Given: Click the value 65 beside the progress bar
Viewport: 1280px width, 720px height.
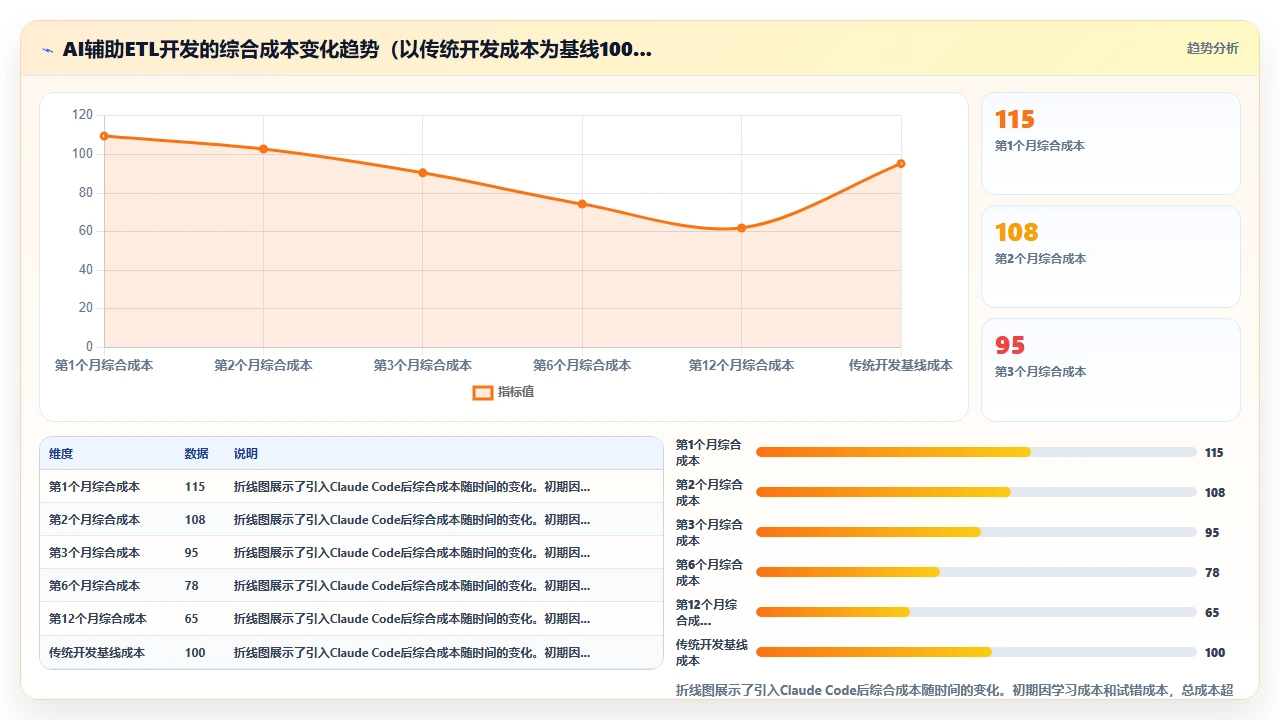Looking at the screenshot, I should coord(1212,613).
